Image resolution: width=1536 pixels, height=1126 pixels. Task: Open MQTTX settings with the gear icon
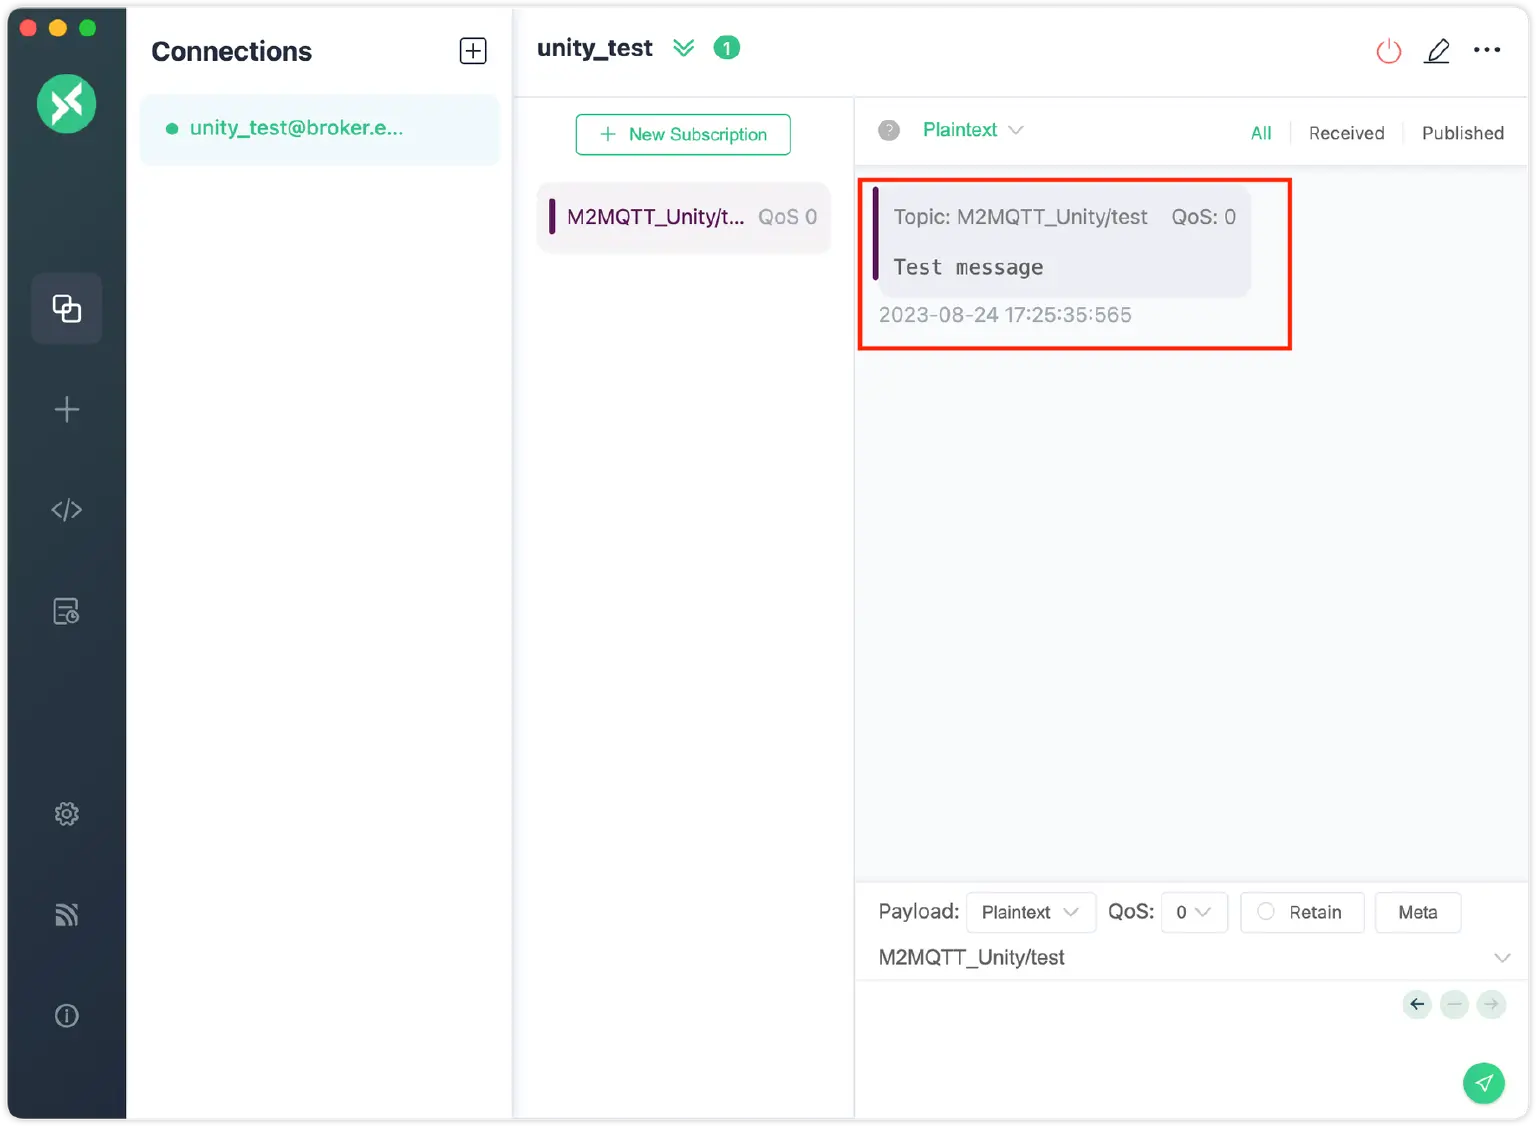click(x=66, y=813)
